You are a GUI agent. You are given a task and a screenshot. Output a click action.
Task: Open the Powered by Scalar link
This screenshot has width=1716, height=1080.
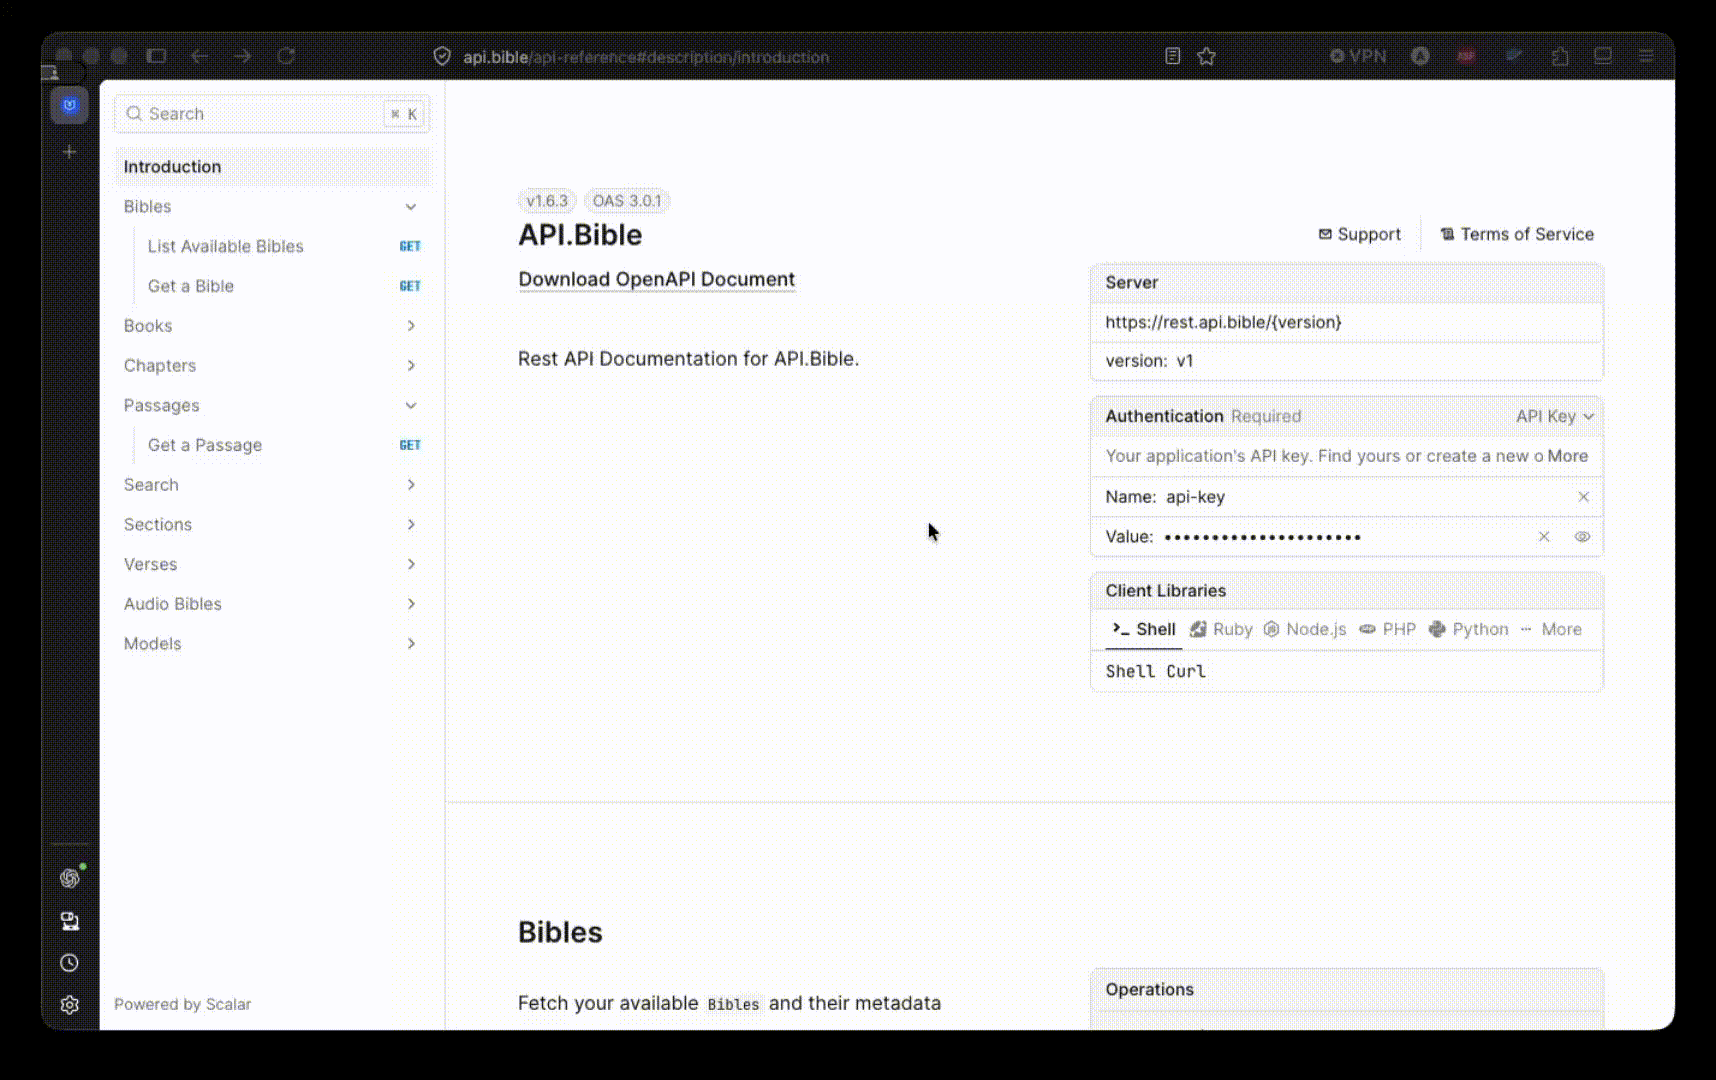pos(182,1004)
